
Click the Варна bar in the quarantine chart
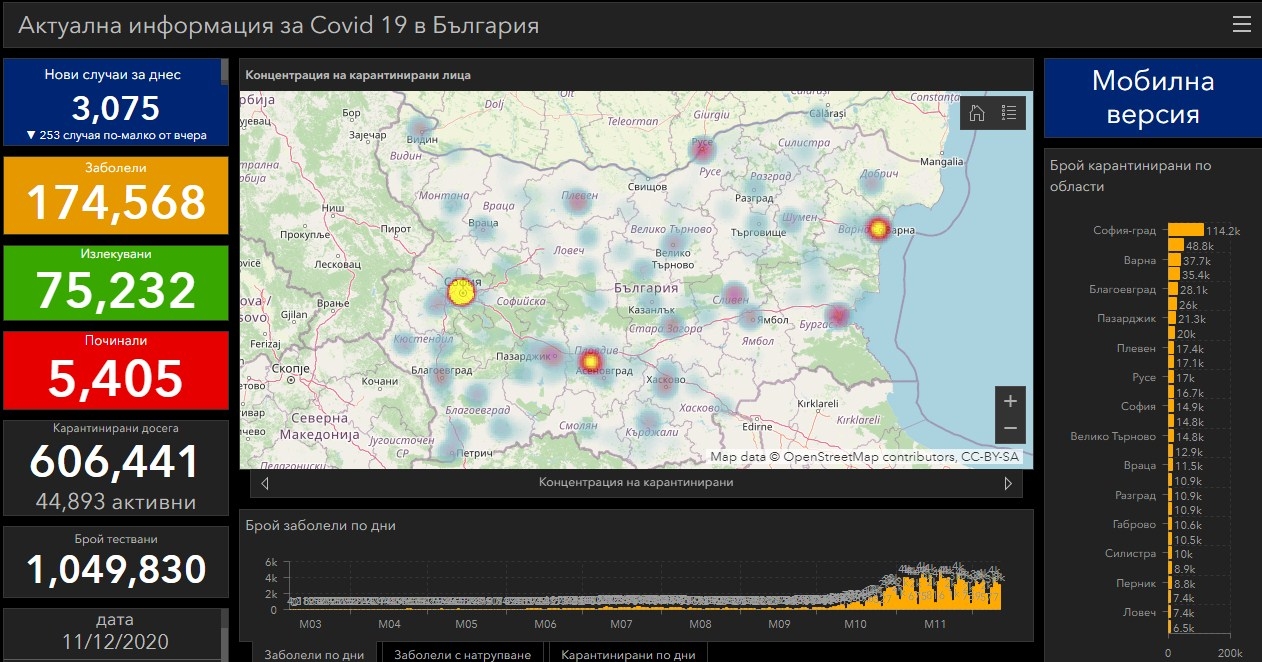click(1174, 260)
